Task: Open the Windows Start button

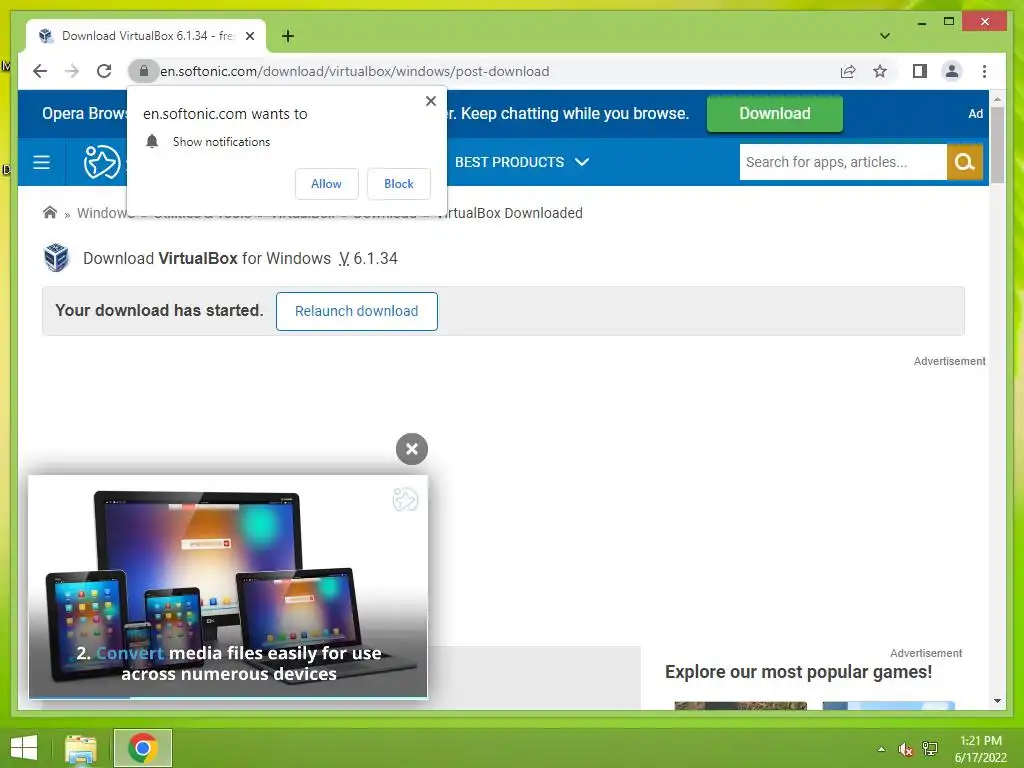Action: tap(24, 748)
